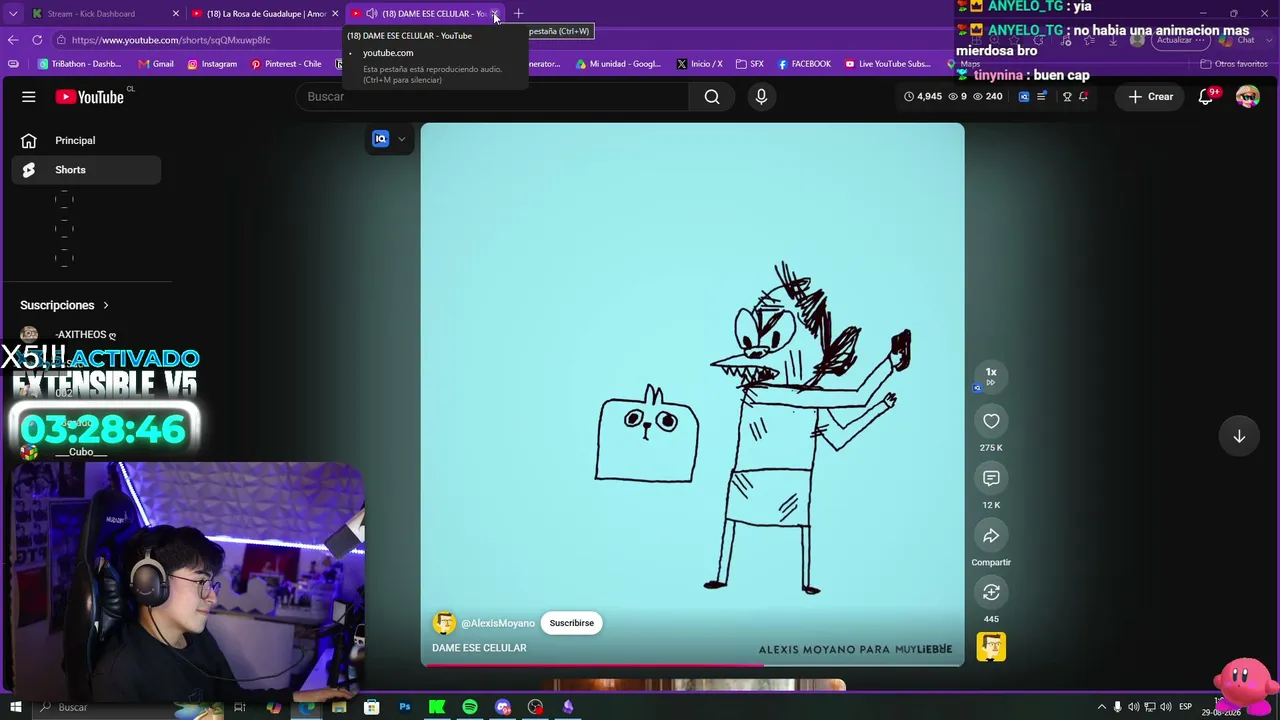This screenshot has height=720, width=1280.
Task: Open Photoshop from the taskbar
Action: [x=405, y=707]
